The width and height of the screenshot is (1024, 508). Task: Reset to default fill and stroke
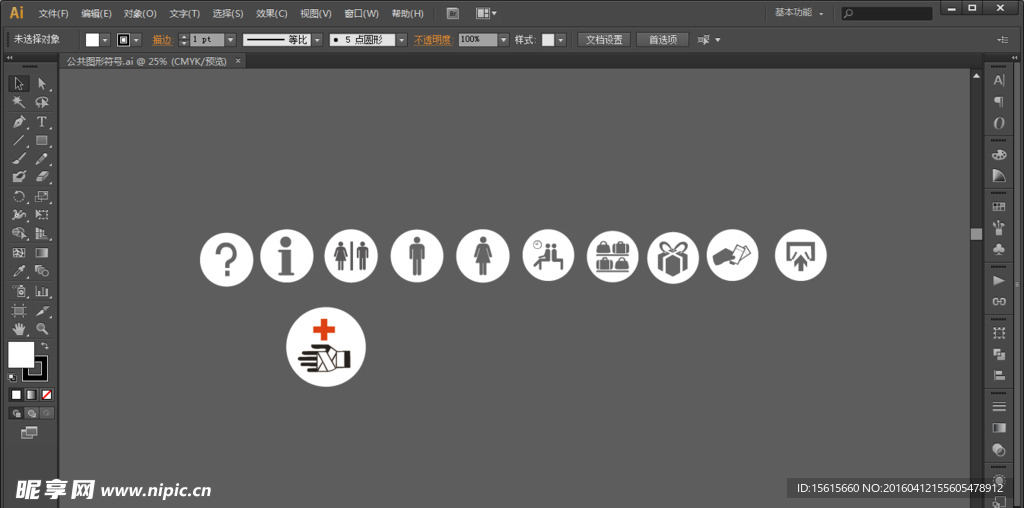click(12, 377)
